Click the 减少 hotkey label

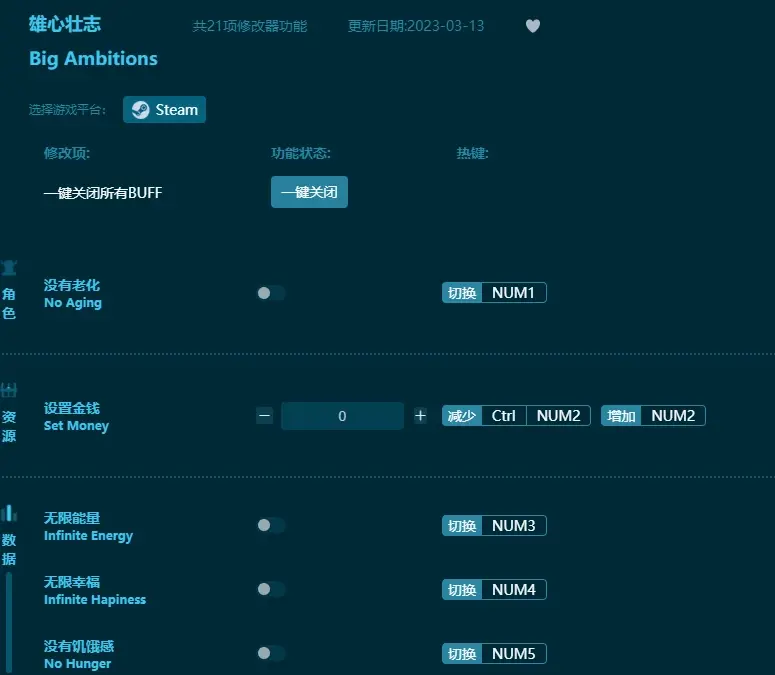pyautogui.click(x=462, y=416)
